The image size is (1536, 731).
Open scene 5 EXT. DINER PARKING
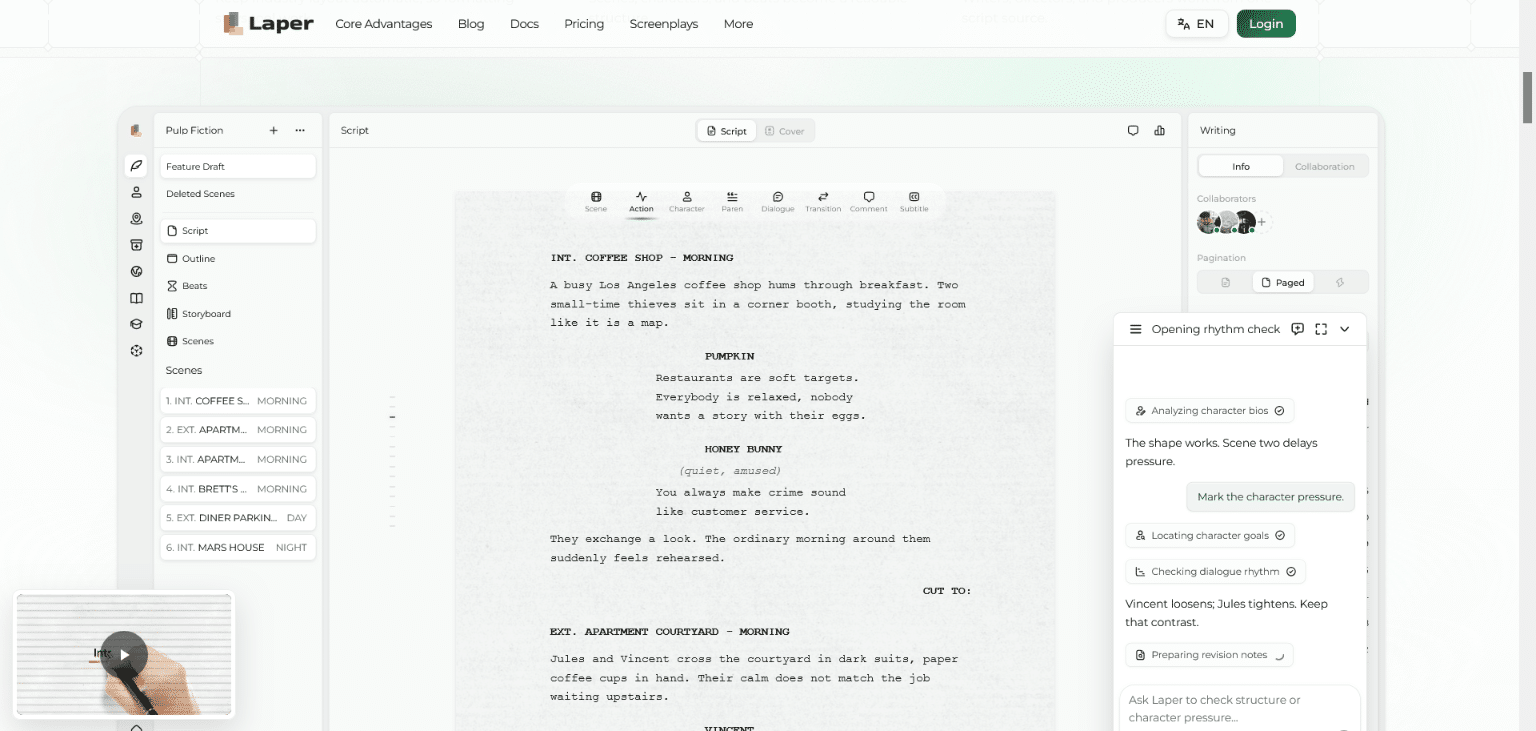pos(238,518)
